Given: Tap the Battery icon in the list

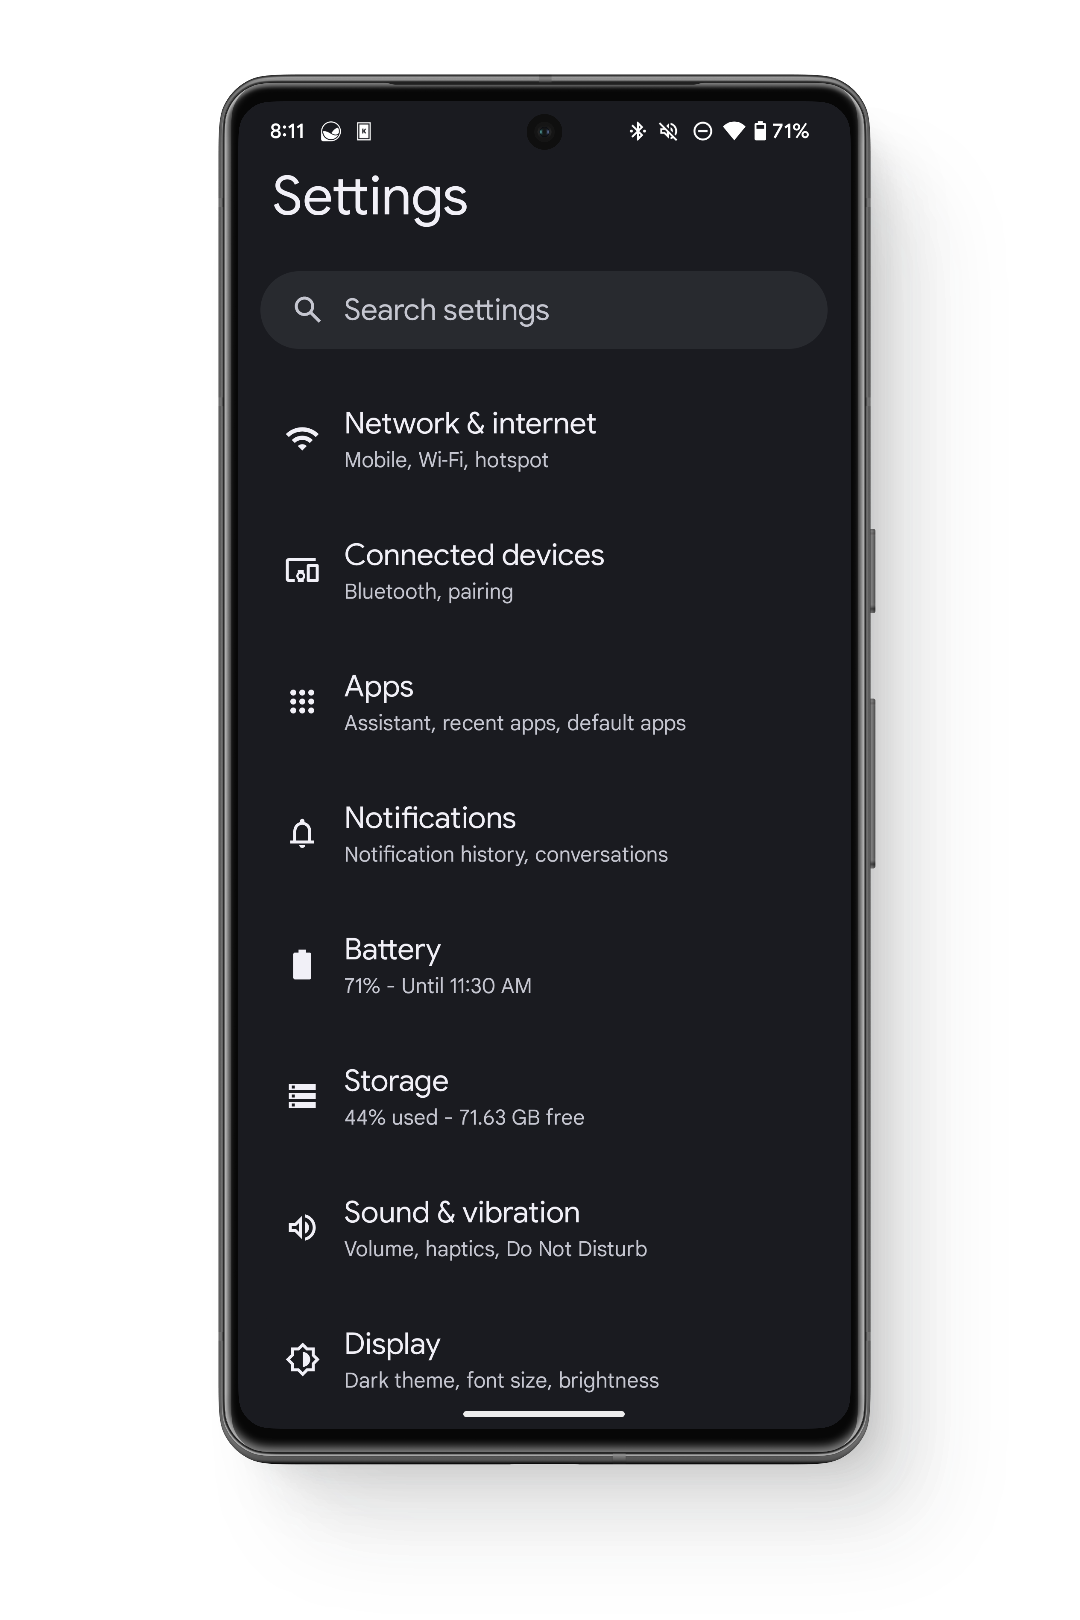Looking at the screenshot, I should (x=302, y=965).
